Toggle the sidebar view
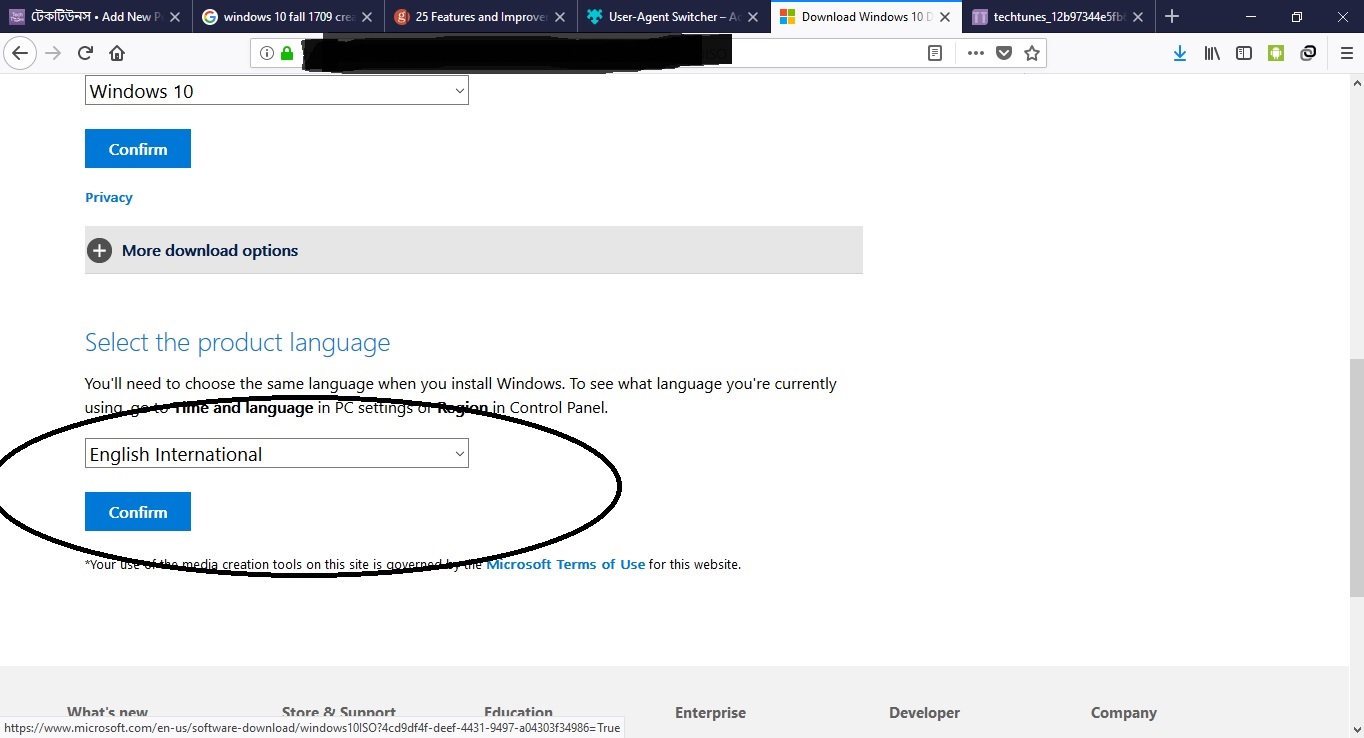1364x738 pixels. [x=1244, y=53]
